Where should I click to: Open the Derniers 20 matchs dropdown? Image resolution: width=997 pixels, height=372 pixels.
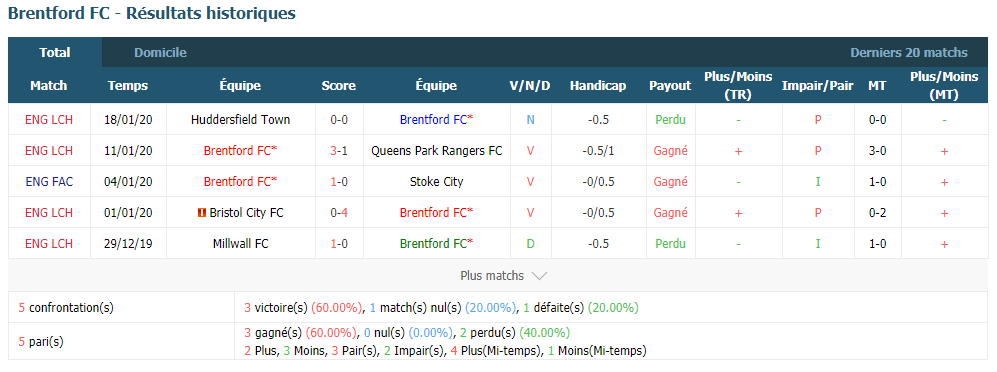[909, 53]
